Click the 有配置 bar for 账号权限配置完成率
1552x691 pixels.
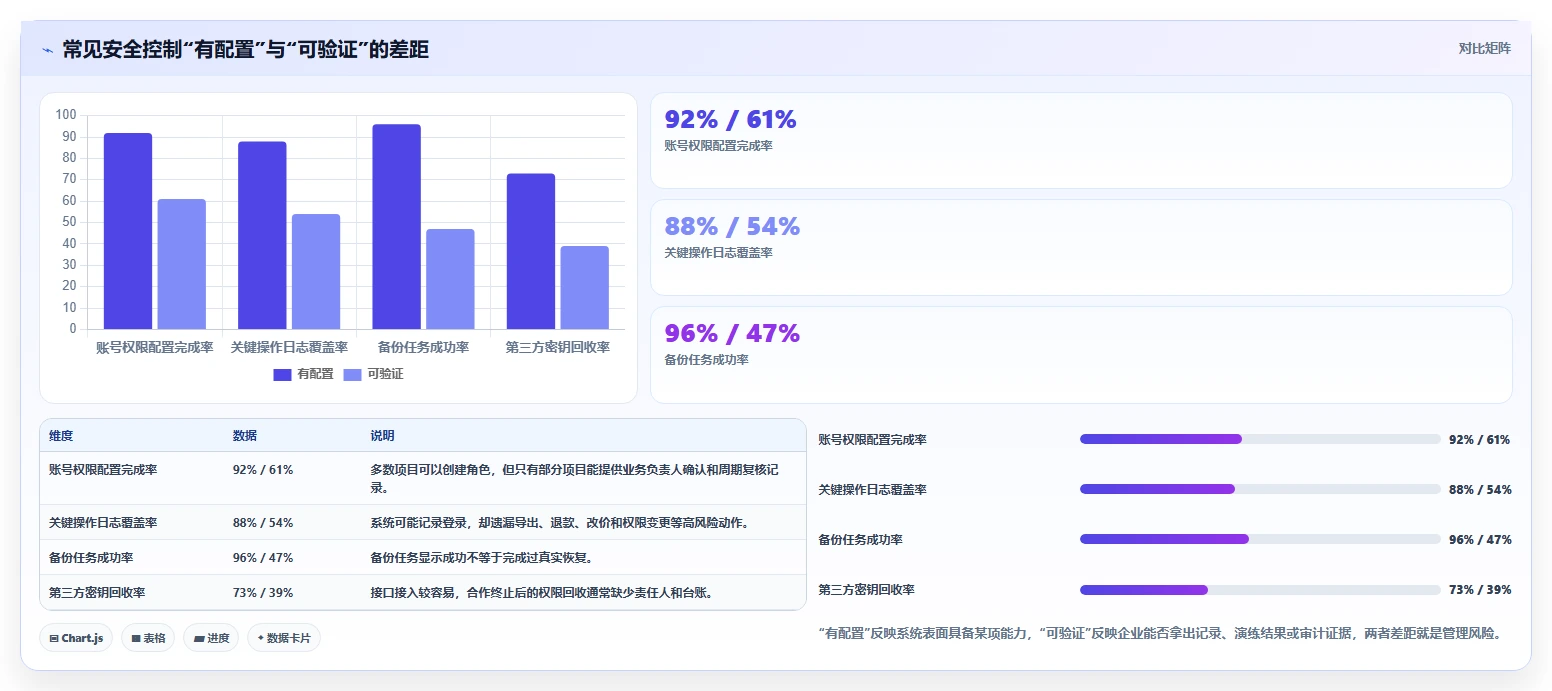128,231
